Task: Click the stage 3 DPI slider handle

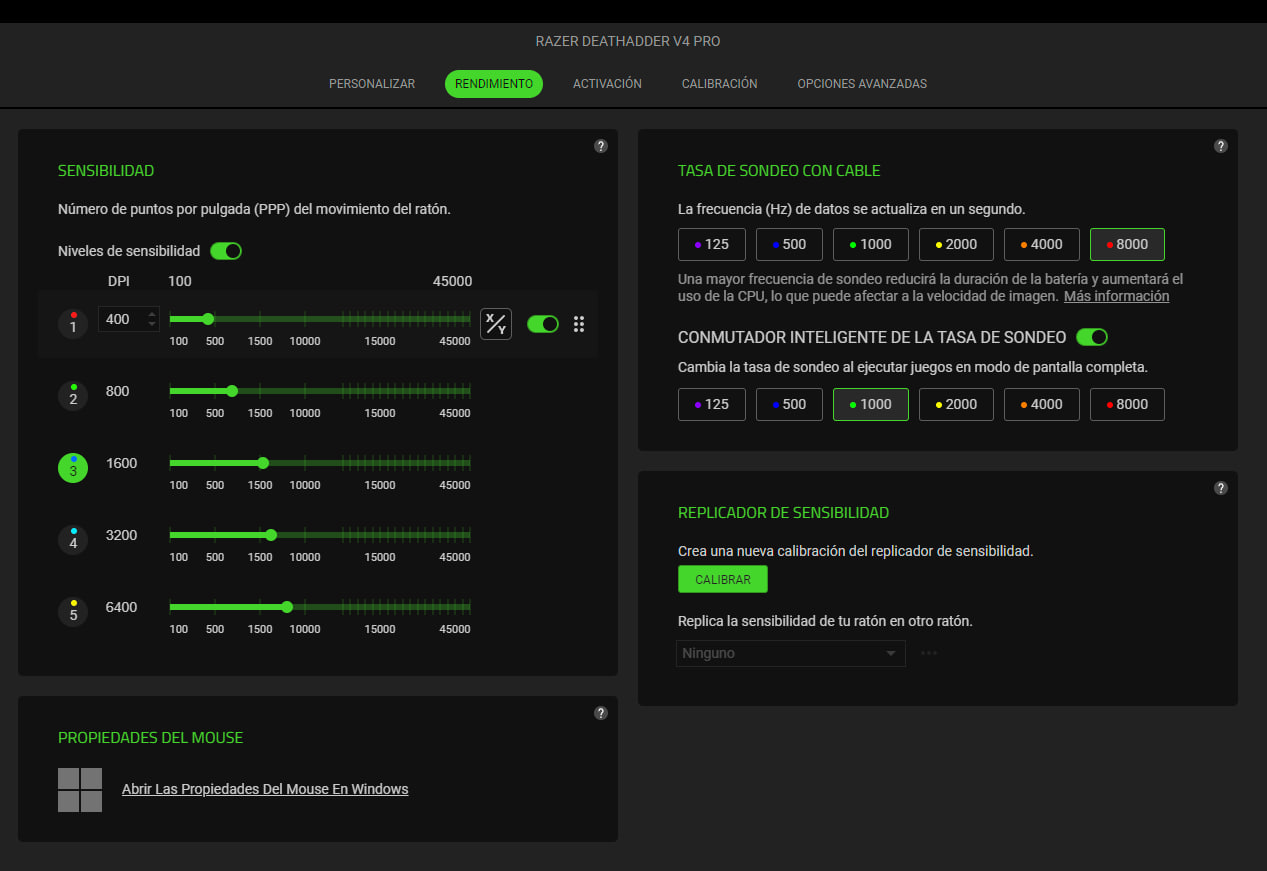Action: coord(263,463)
